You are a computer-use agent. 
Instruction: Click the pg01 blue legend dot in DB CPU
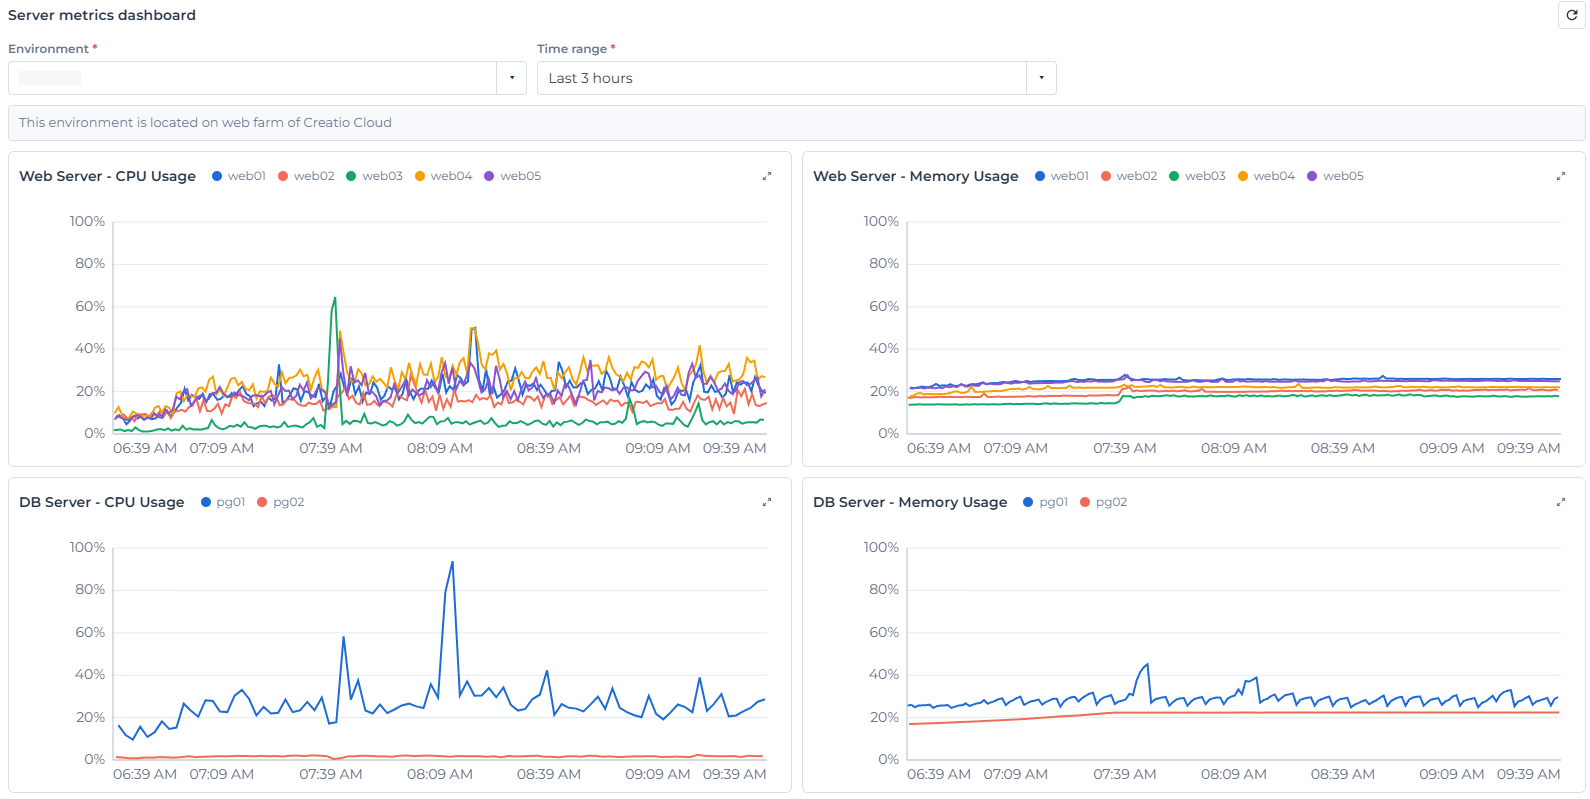[206, 502]
